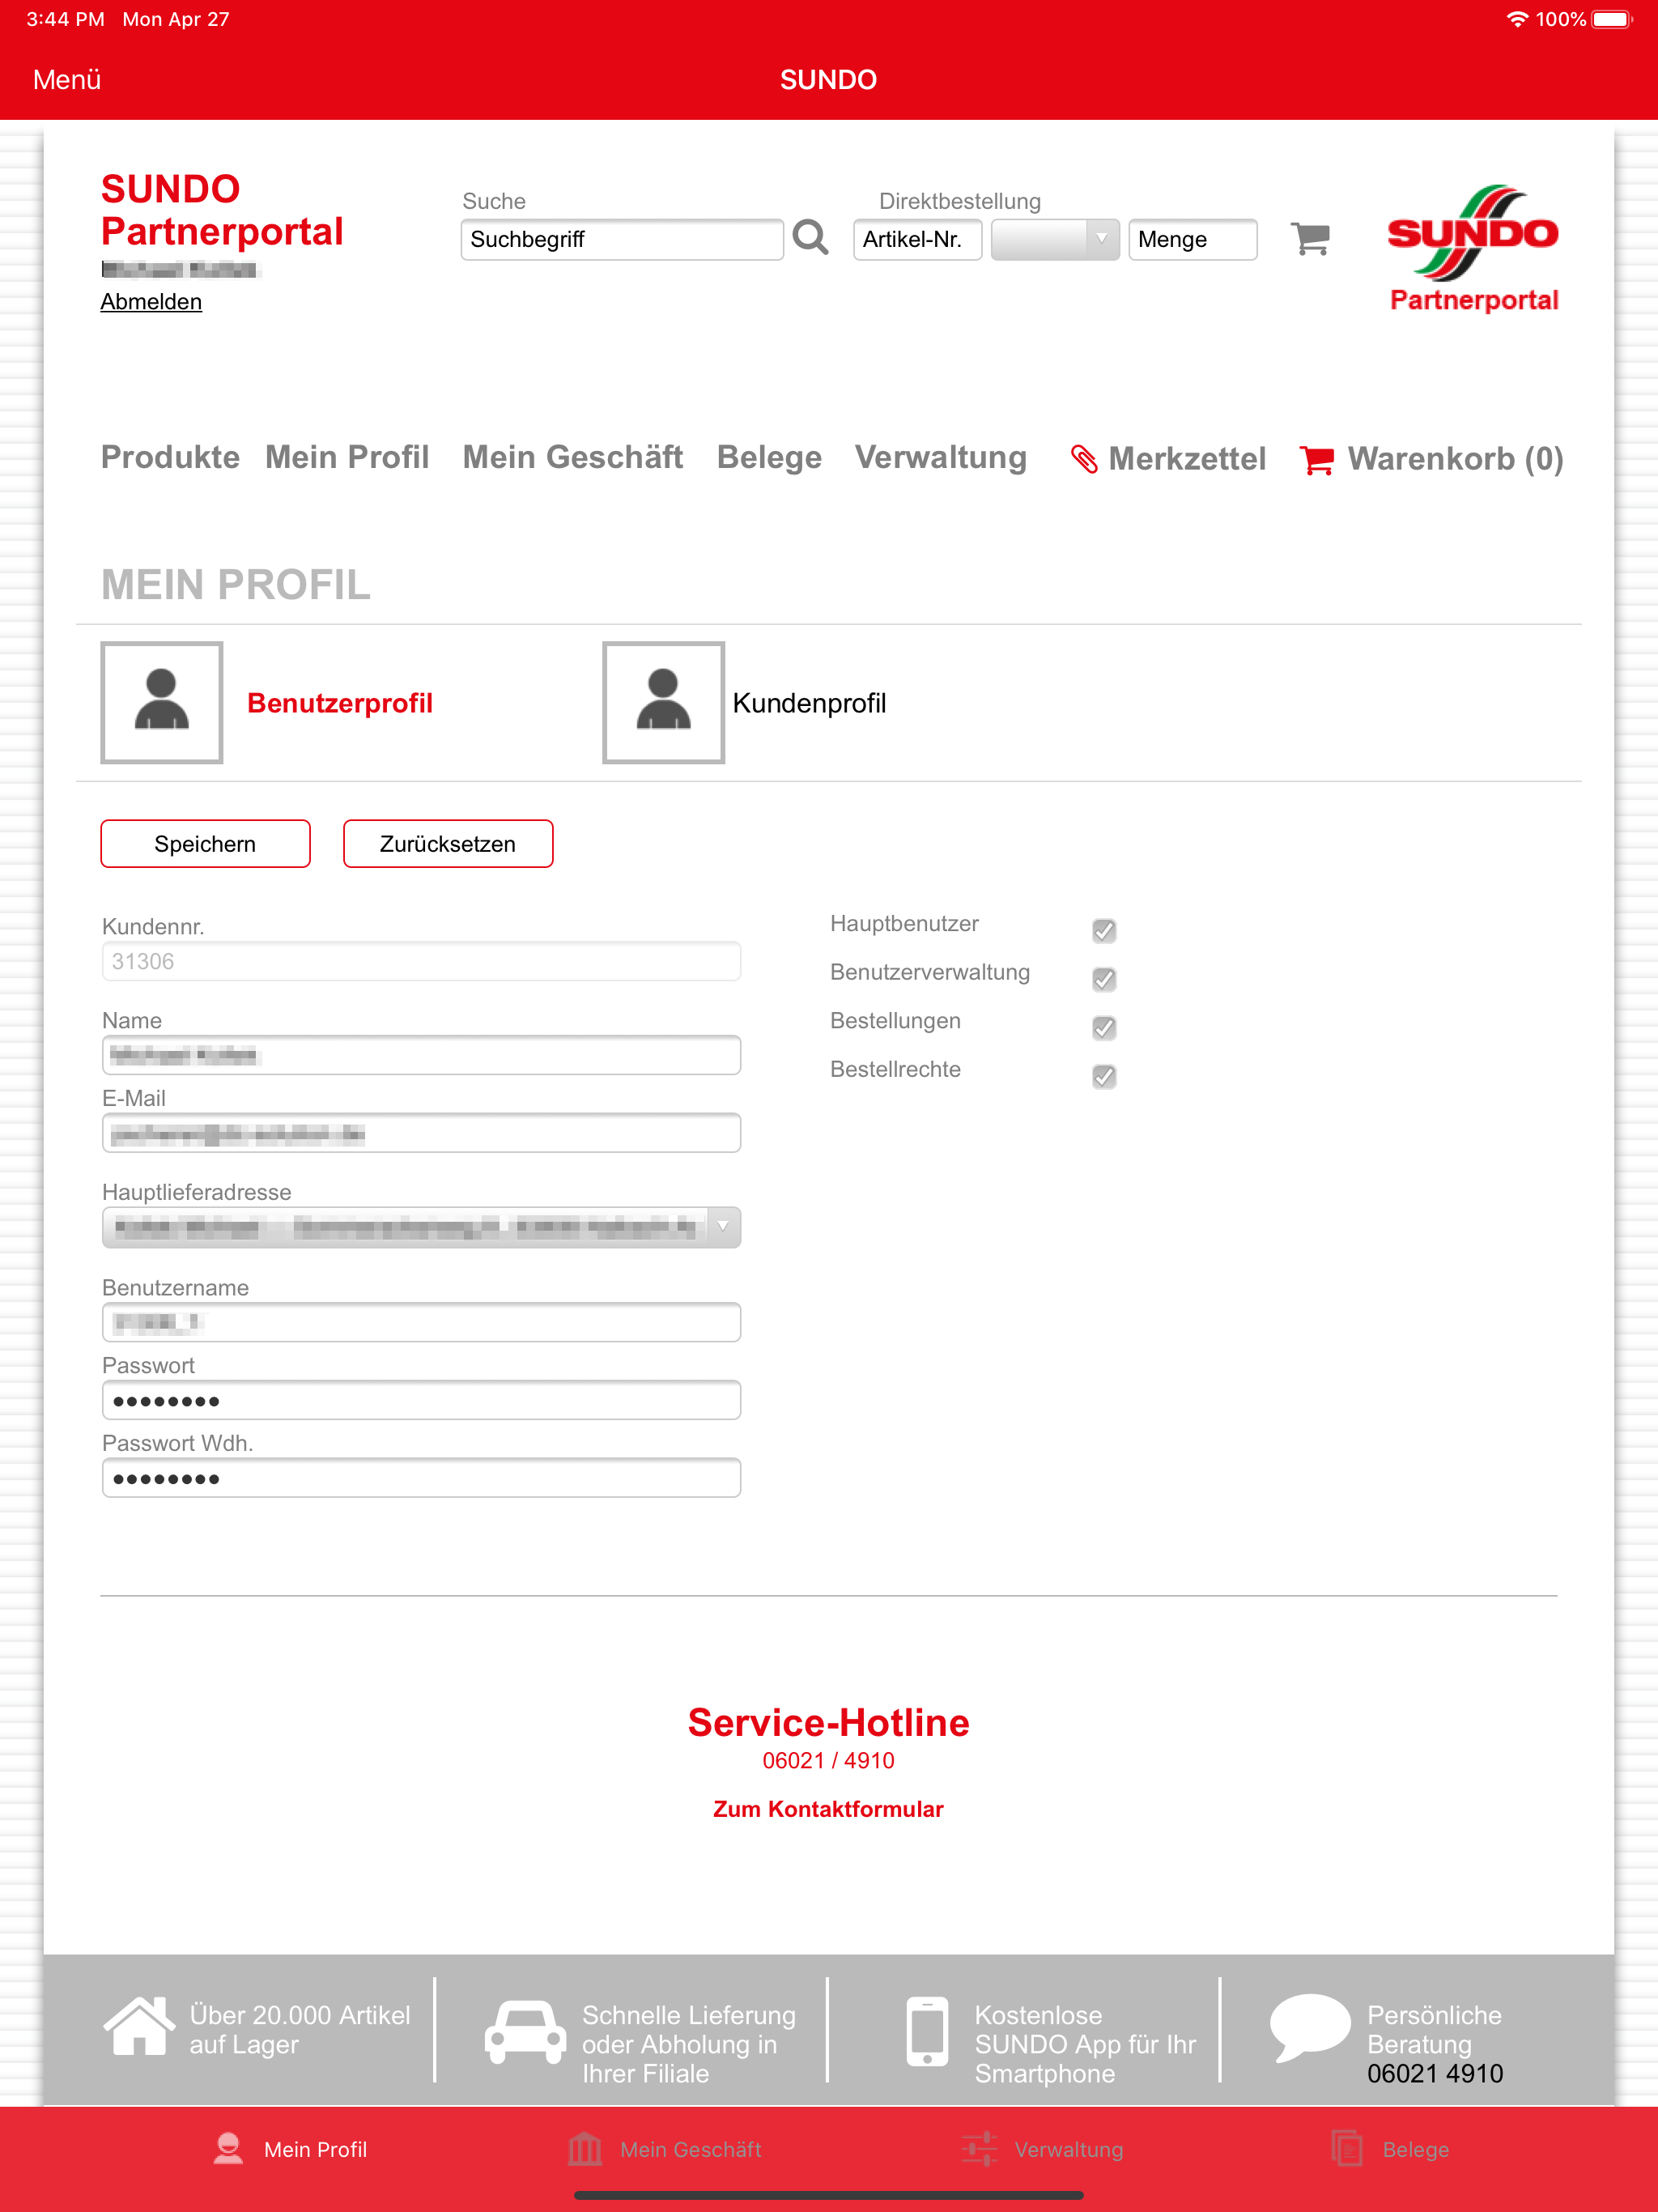Click the Name input field
The image size is (1658, 2212).
(421, 1055)
